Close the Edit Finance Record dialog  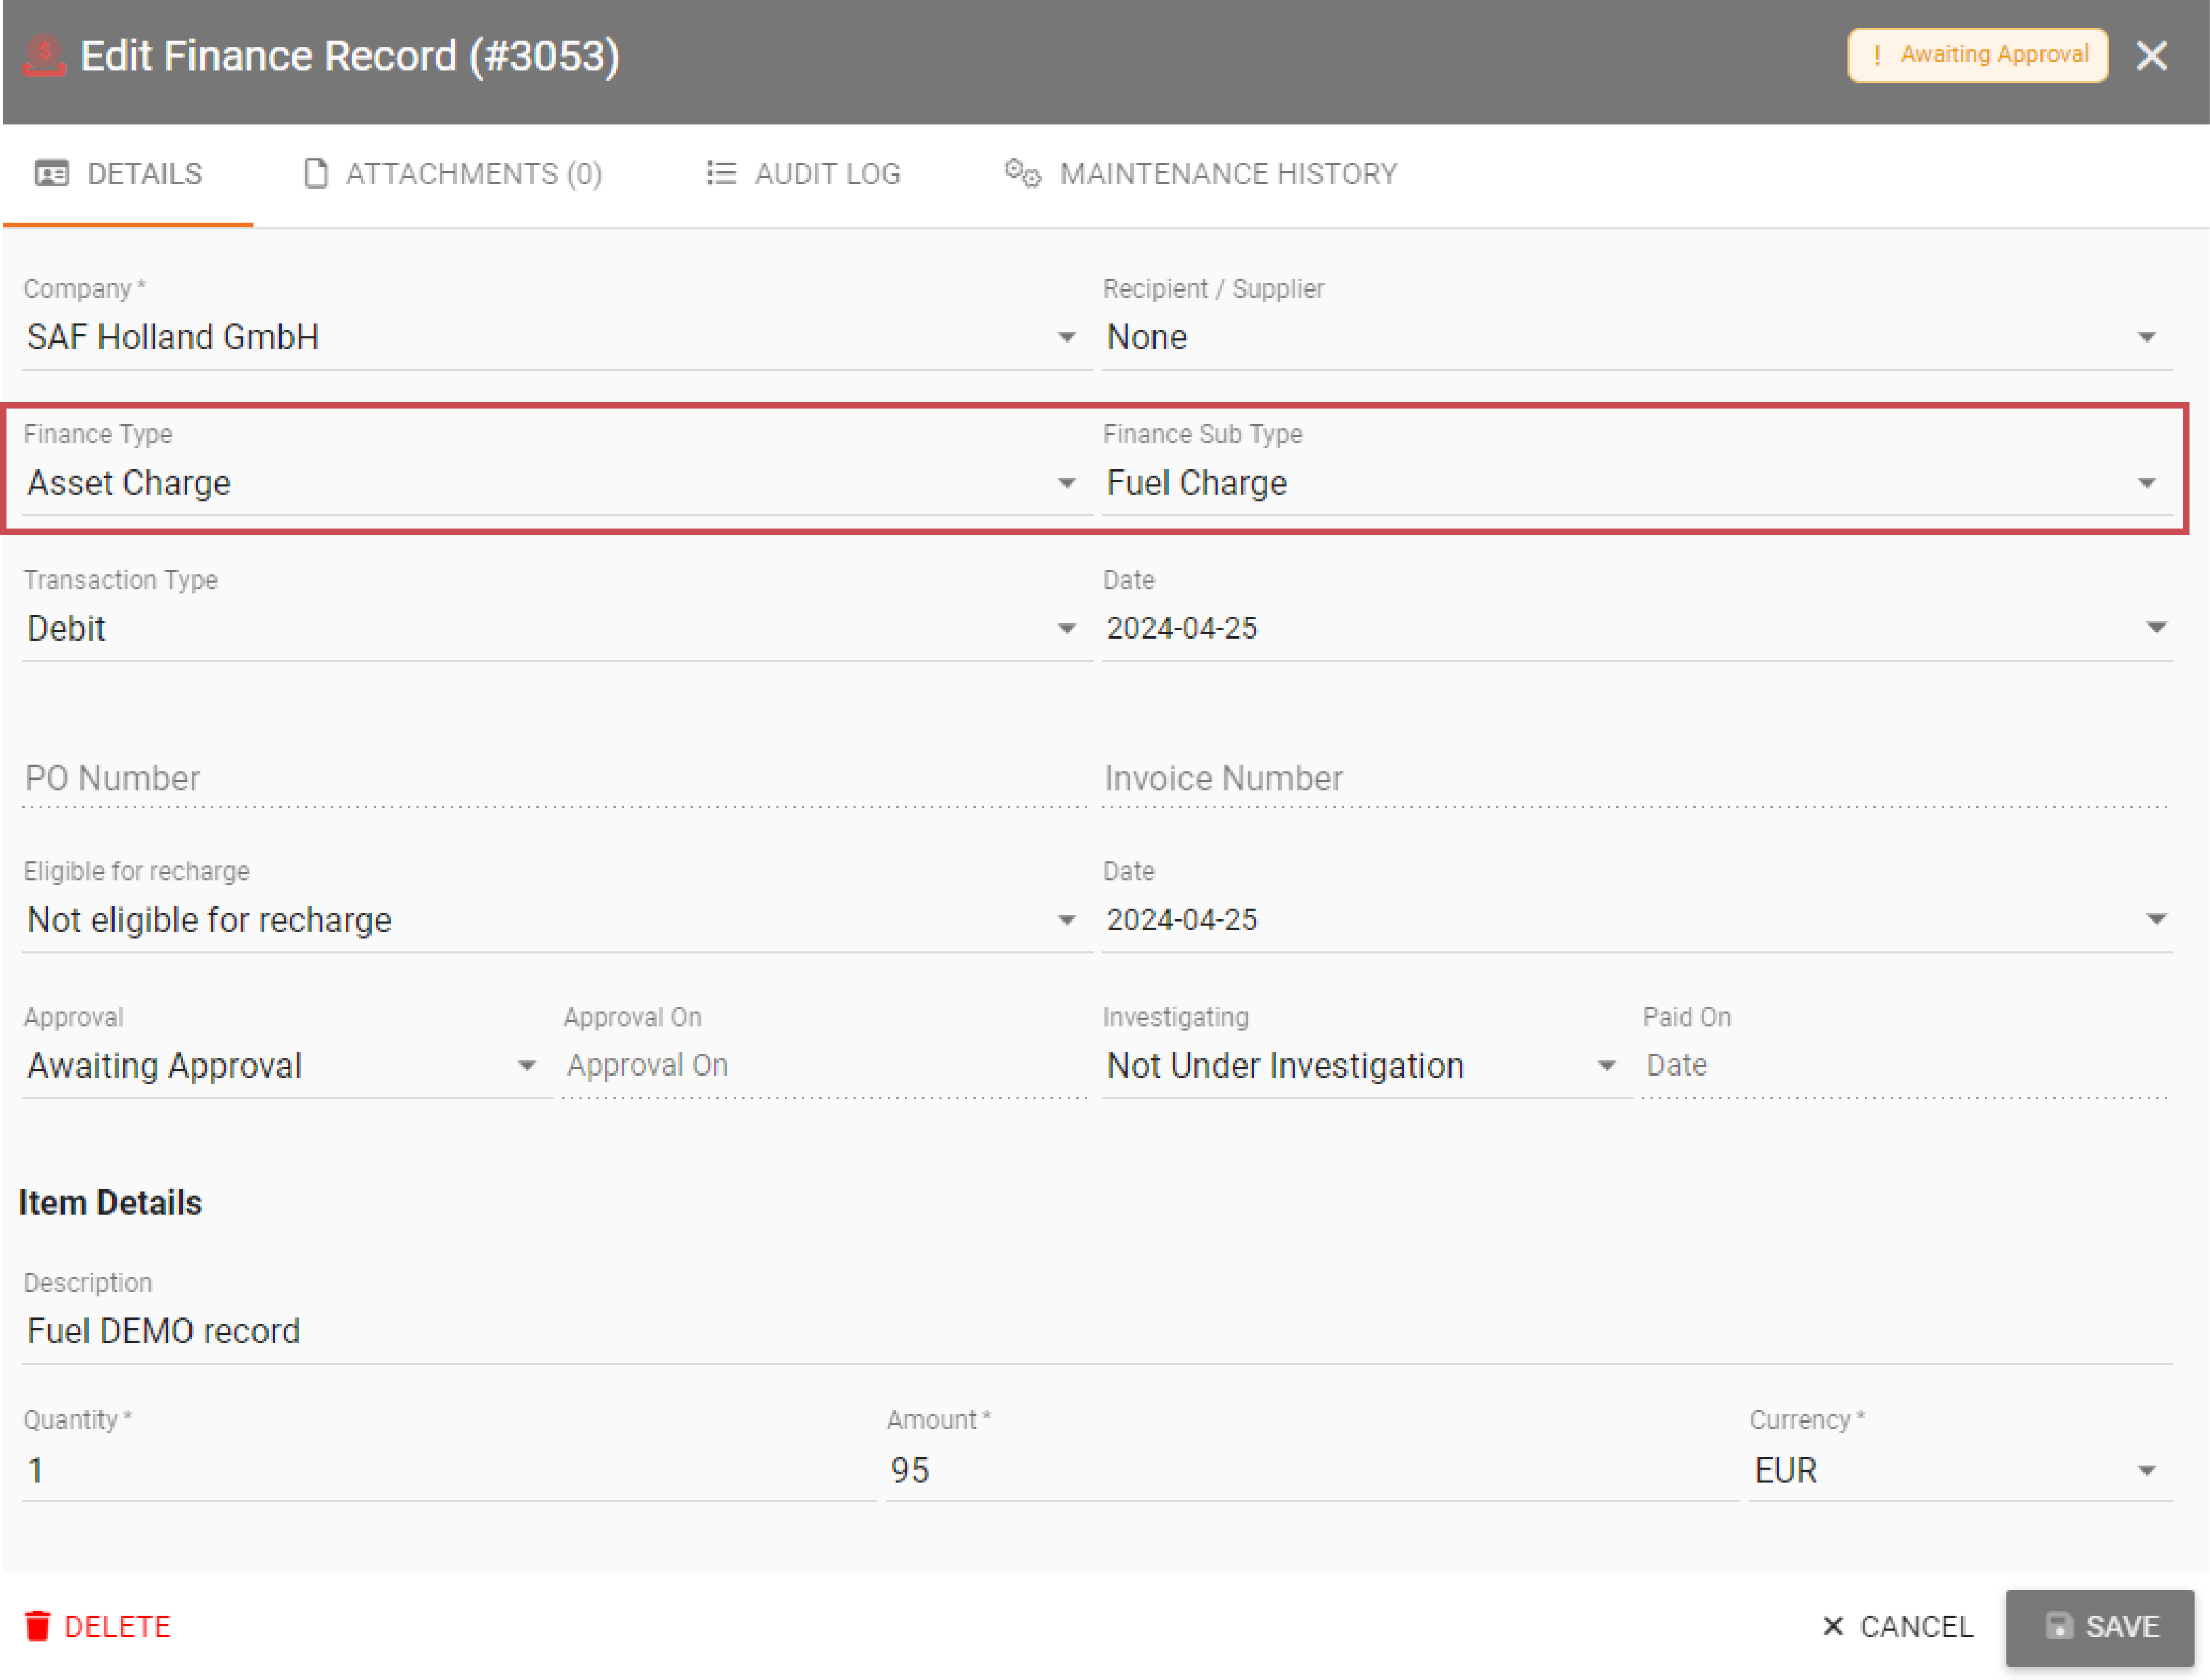tap(2151, 56)
